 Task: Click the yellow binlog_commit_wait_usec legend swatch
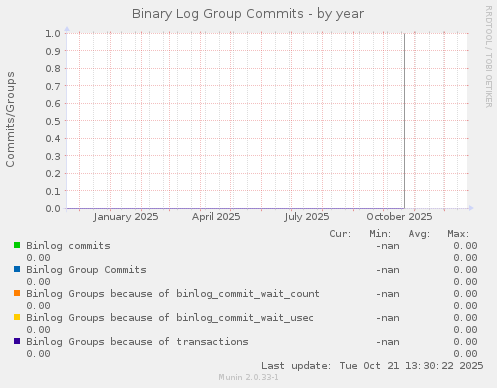pyautogui.click(x=17, y=317)
